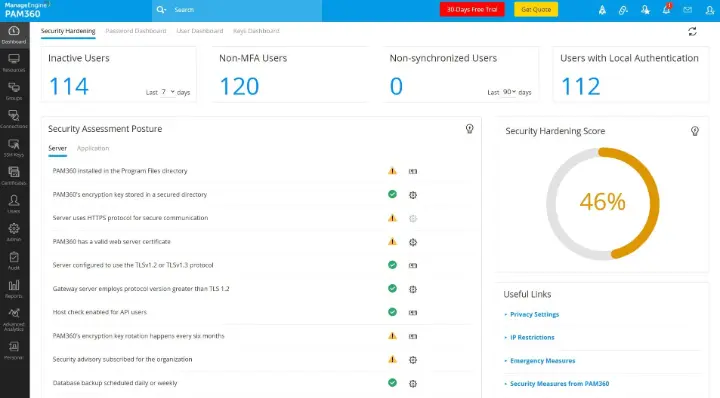
Task: Click gear icon for encryption key stored row
Action: coord(413,195)
